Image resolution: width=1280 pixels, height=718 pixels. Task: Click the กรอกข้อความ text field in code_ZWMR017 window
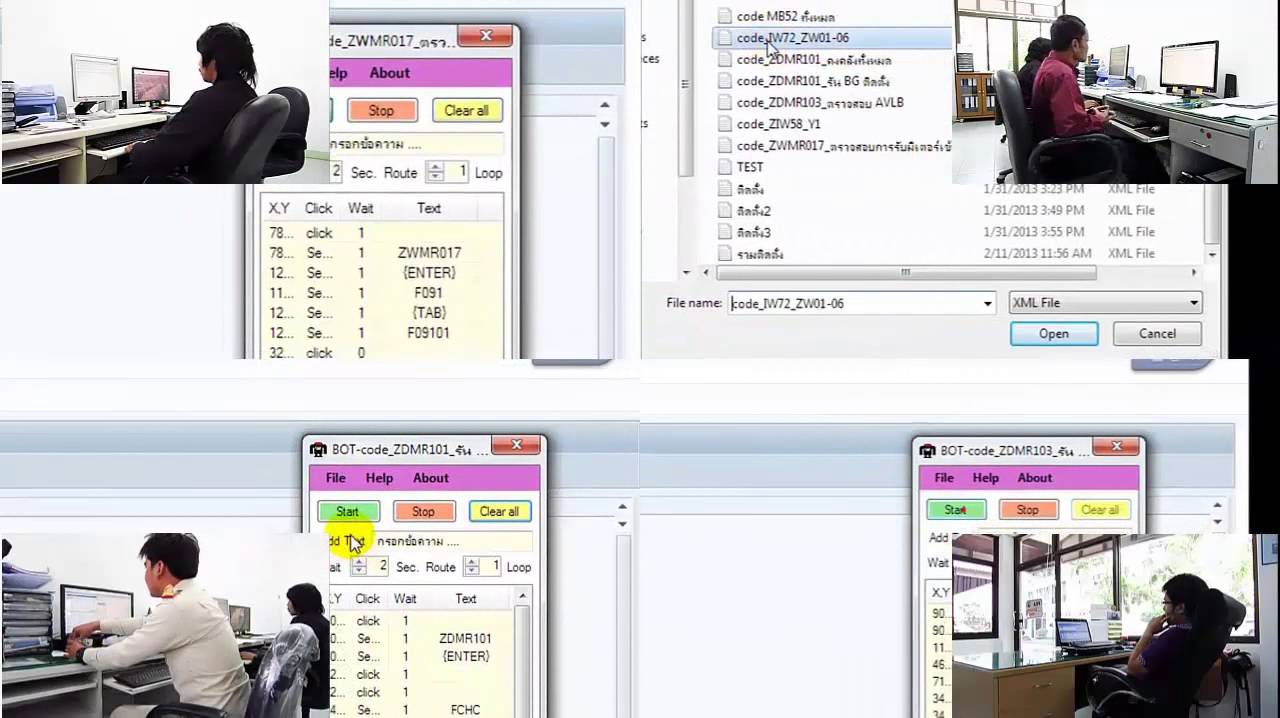(417, 144)
